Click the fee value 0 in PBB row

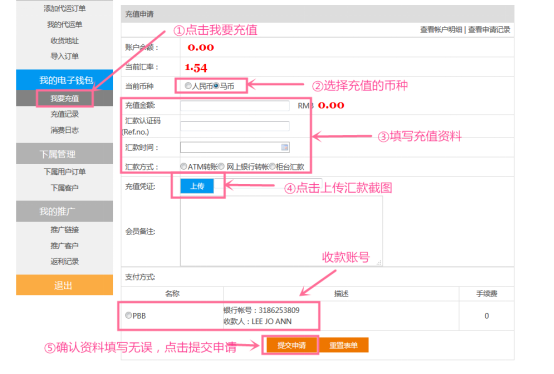pyautogui.click(x=487, y=316)
